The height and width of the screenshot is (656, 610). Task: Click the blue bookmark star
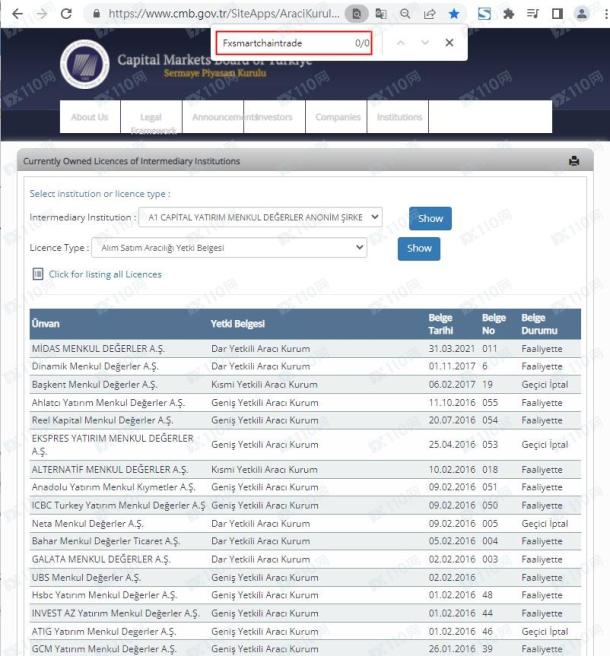click(x=454, y=14)
